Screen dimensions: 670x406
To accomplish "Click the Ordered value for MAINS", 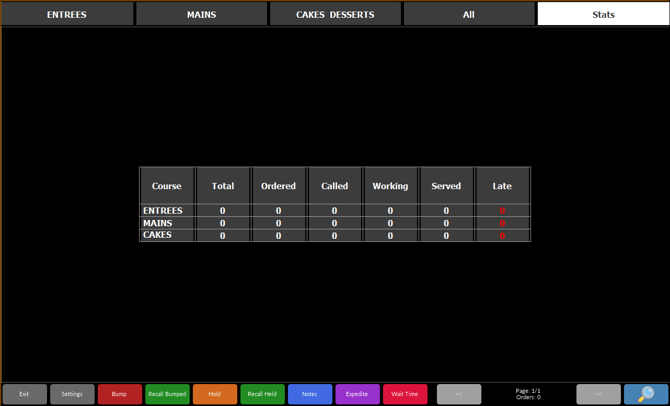I will 279,223.
